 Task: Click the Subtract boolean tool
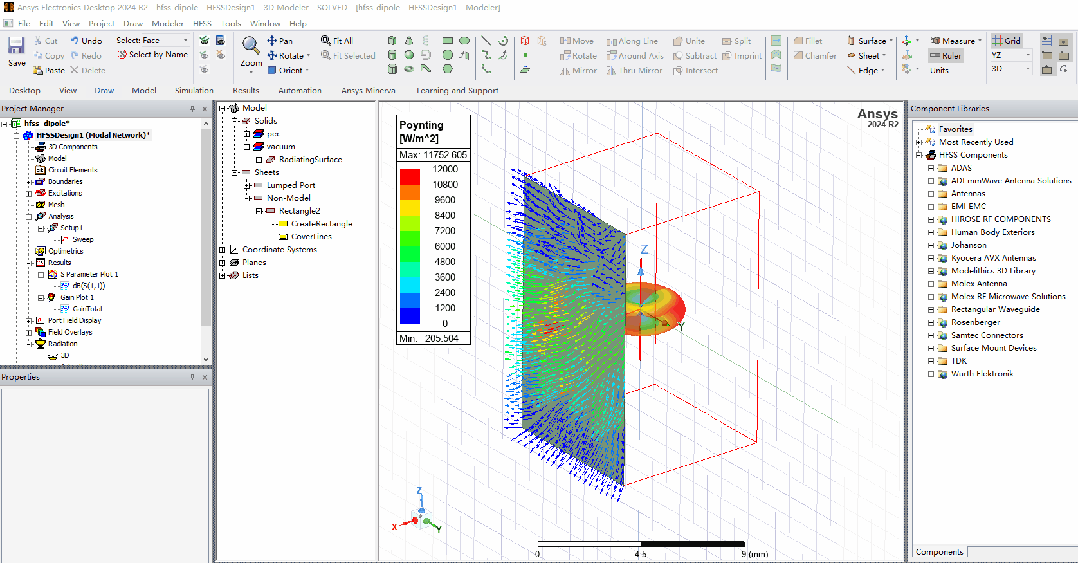[x=694, y=56]
